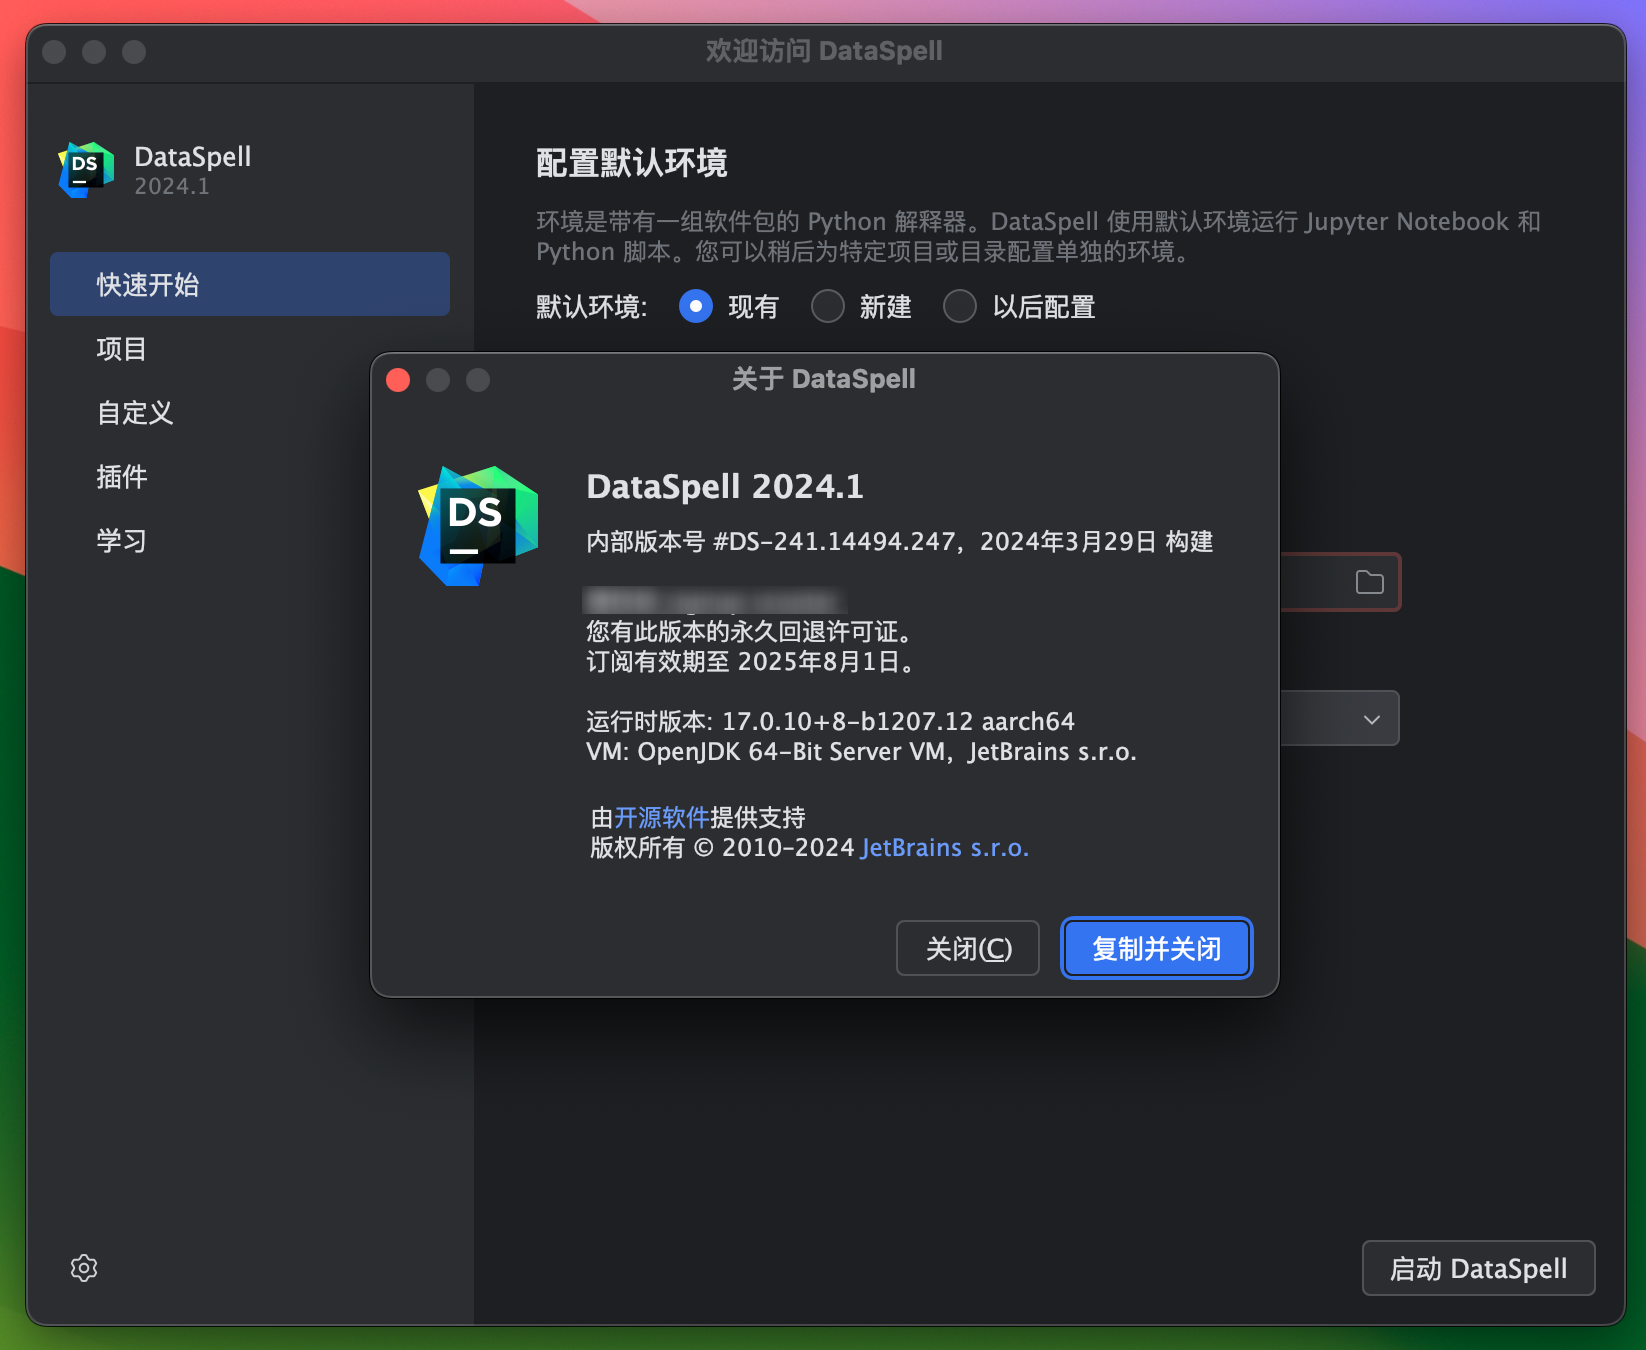Open the JetBrains s.r.o. copyright link
The image size is (1646, 1350).
(944, 847)
